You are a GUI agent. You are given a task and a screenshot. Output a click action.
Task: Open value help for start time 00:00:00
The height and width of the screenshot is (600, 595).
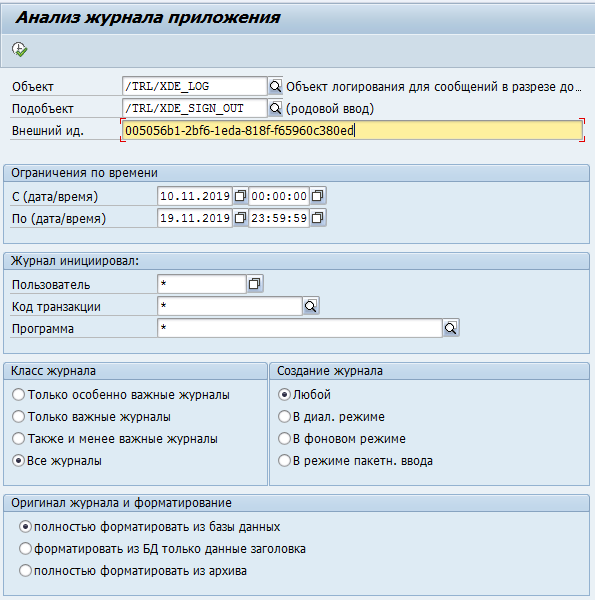point(317,196)
